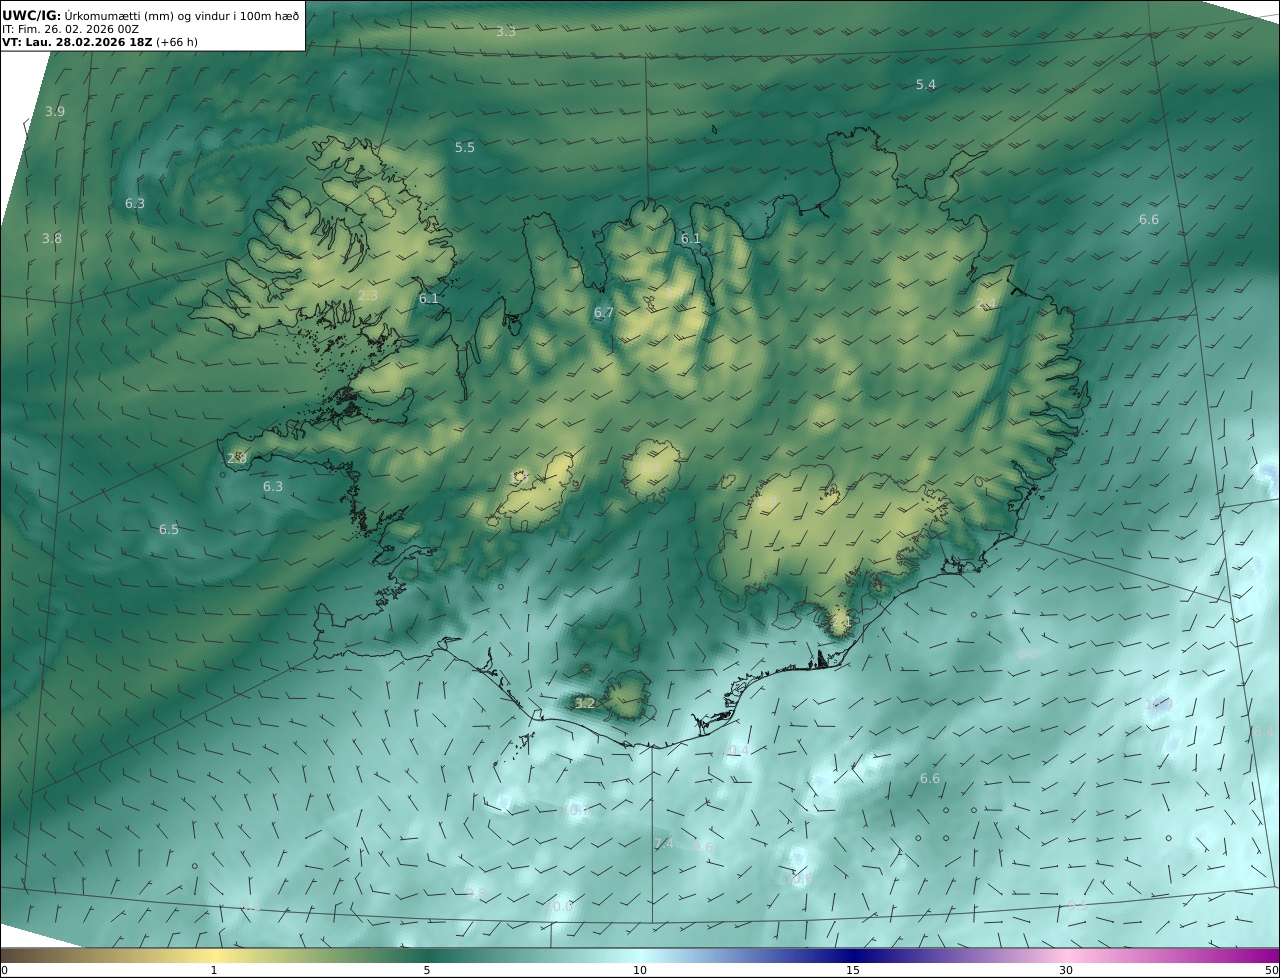Viewport: 1280px width, 978px height.
Task: Click the 6.3 label between the 3.9 and 3.8 labels
Action: [135, 204]
